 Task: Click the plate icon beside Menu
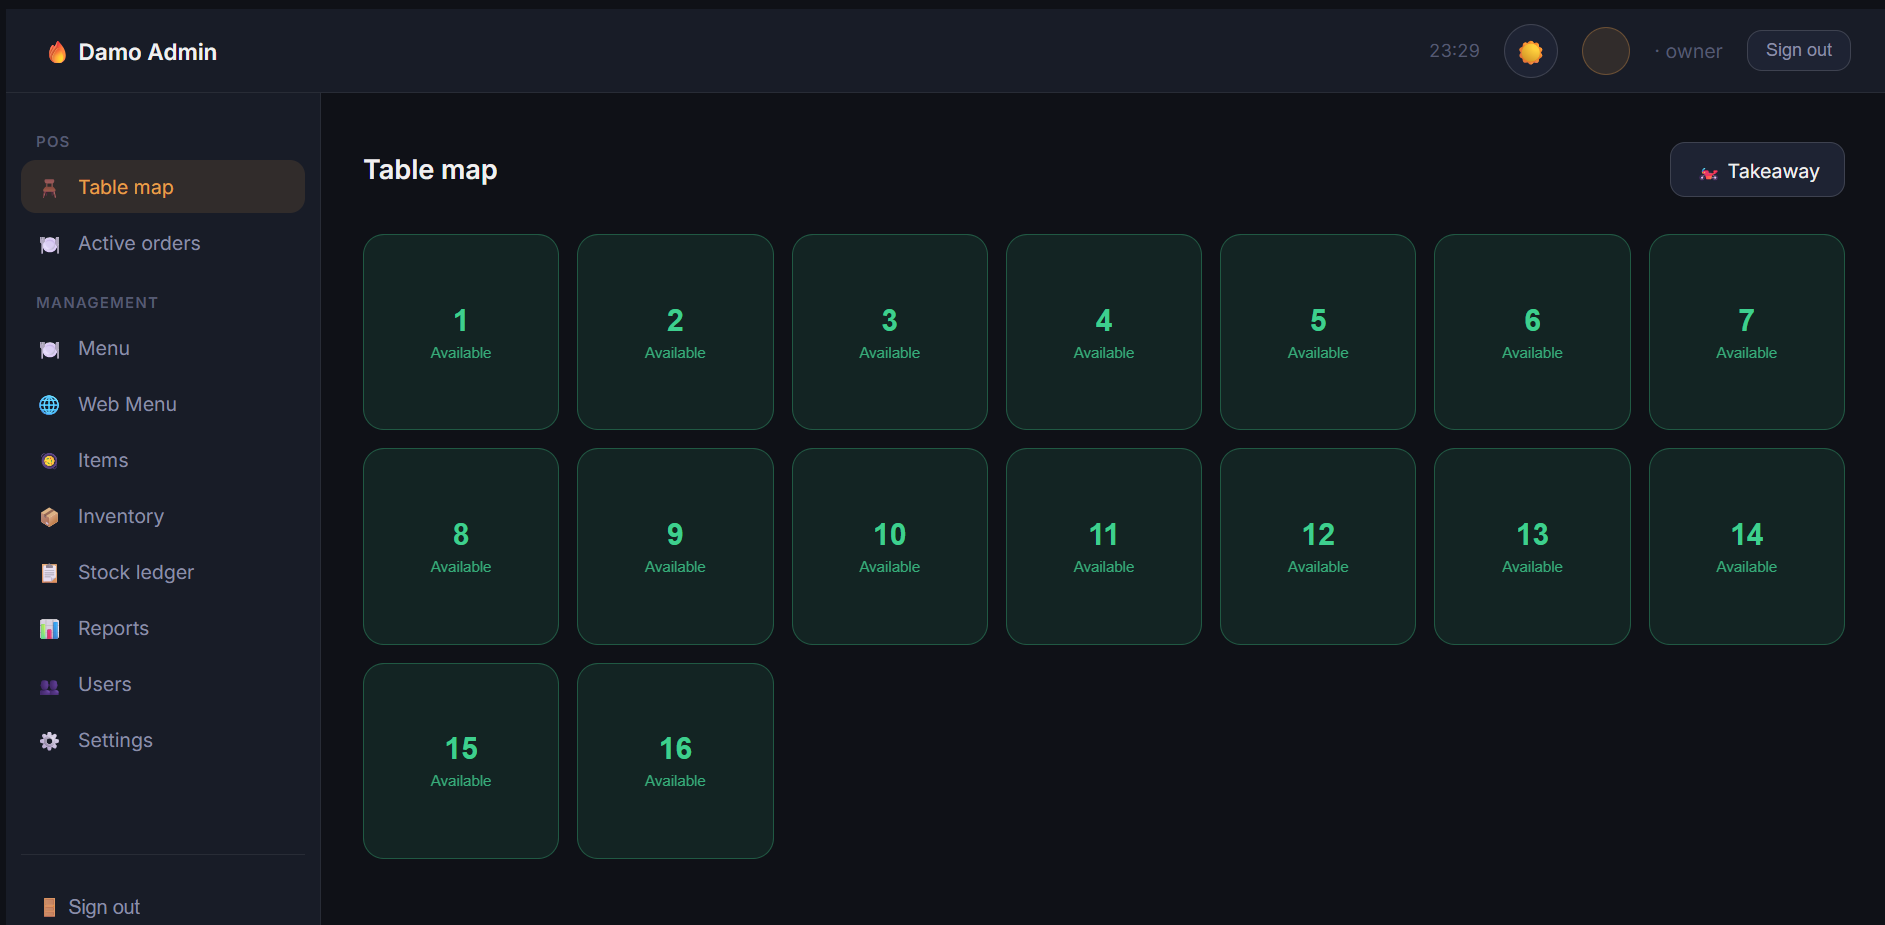[x=49, y=349]
